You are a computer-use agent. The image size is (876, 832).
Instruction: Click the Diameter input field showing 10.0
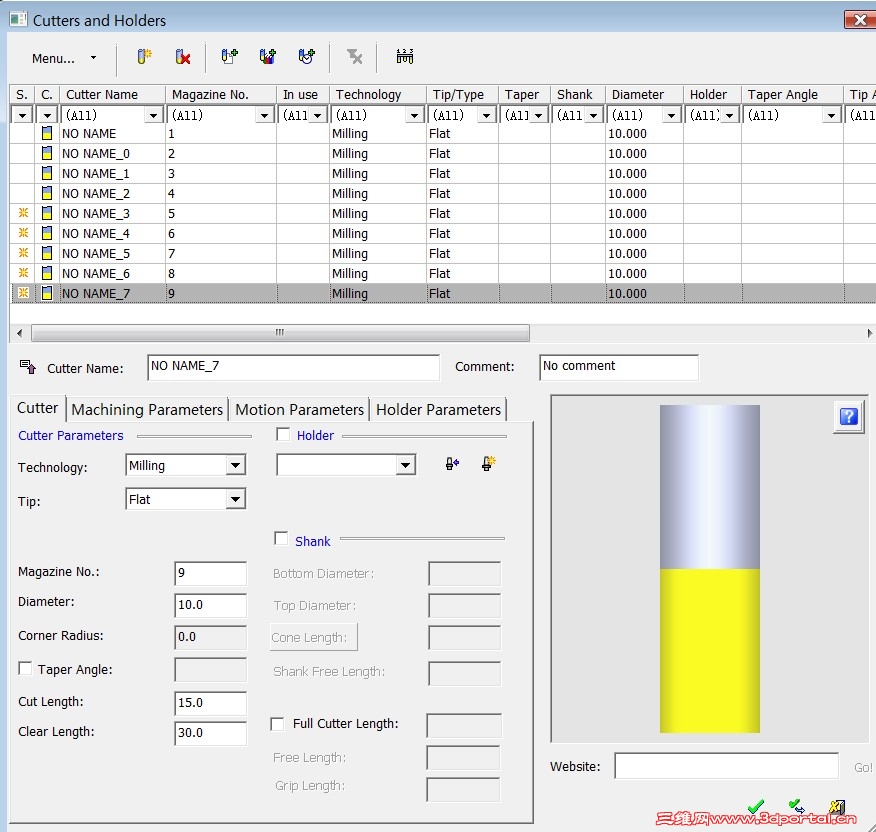[x=211, y=605]
